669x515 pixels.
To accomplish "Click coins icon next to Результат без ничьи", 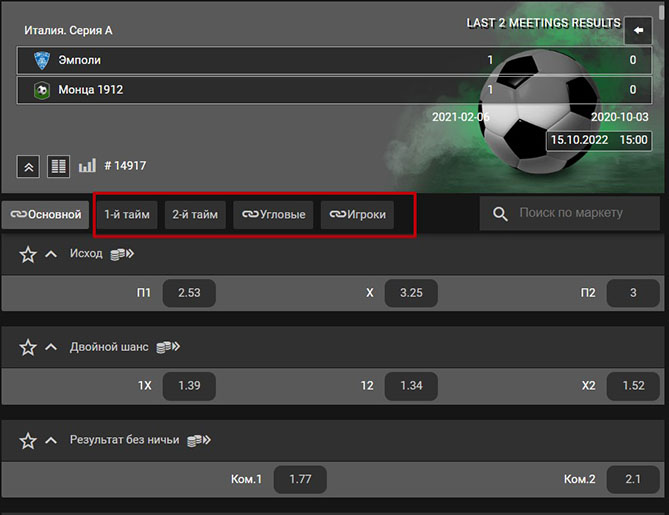I will coord(199,440).
